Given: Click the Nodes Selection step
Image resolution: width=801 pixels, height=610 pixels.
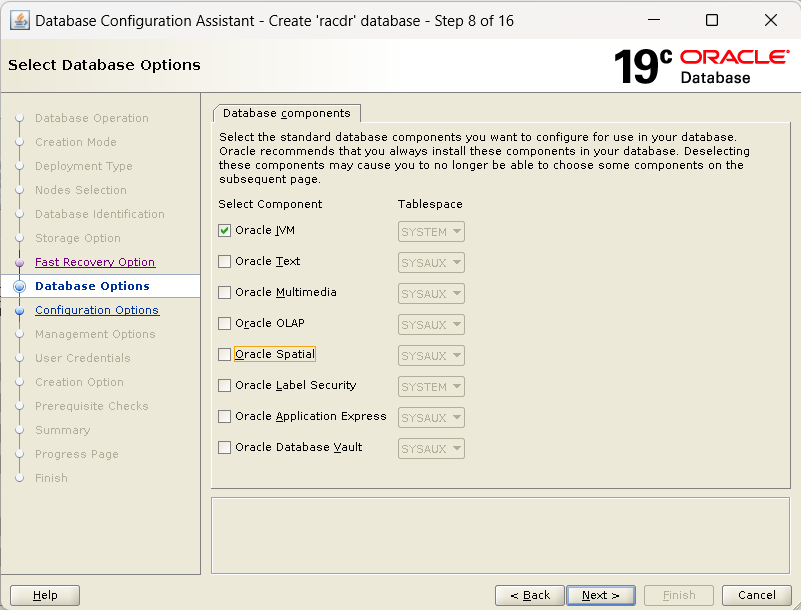Looking at the screenshot, I should click(x=81, y=190).
